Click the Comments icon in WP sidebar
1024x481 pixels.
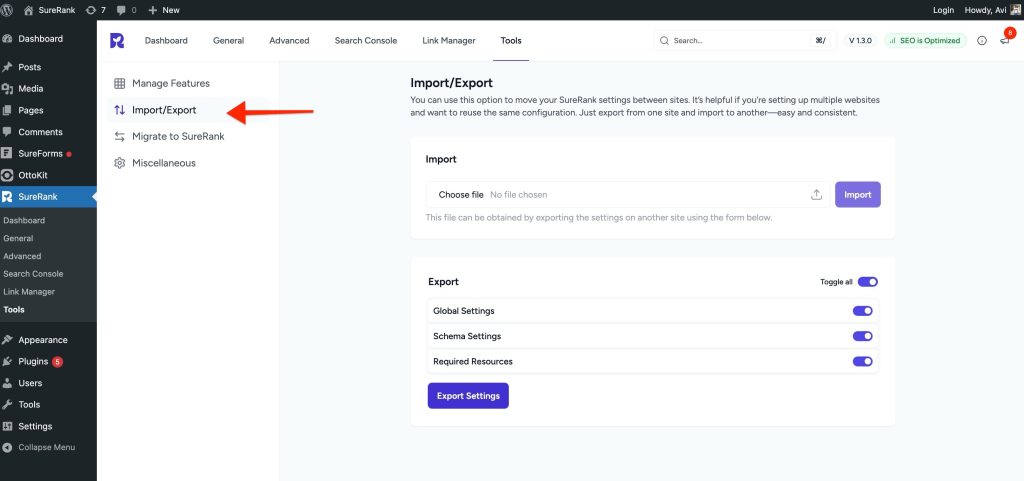7,132
